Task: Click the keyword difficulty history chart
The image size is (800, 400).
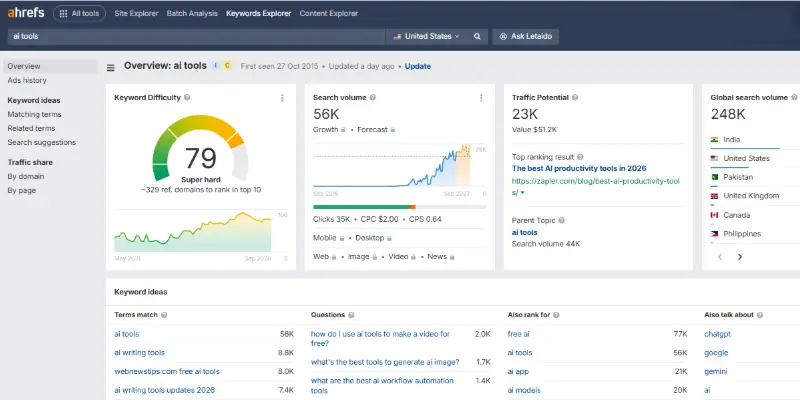Action: [193, 231]
